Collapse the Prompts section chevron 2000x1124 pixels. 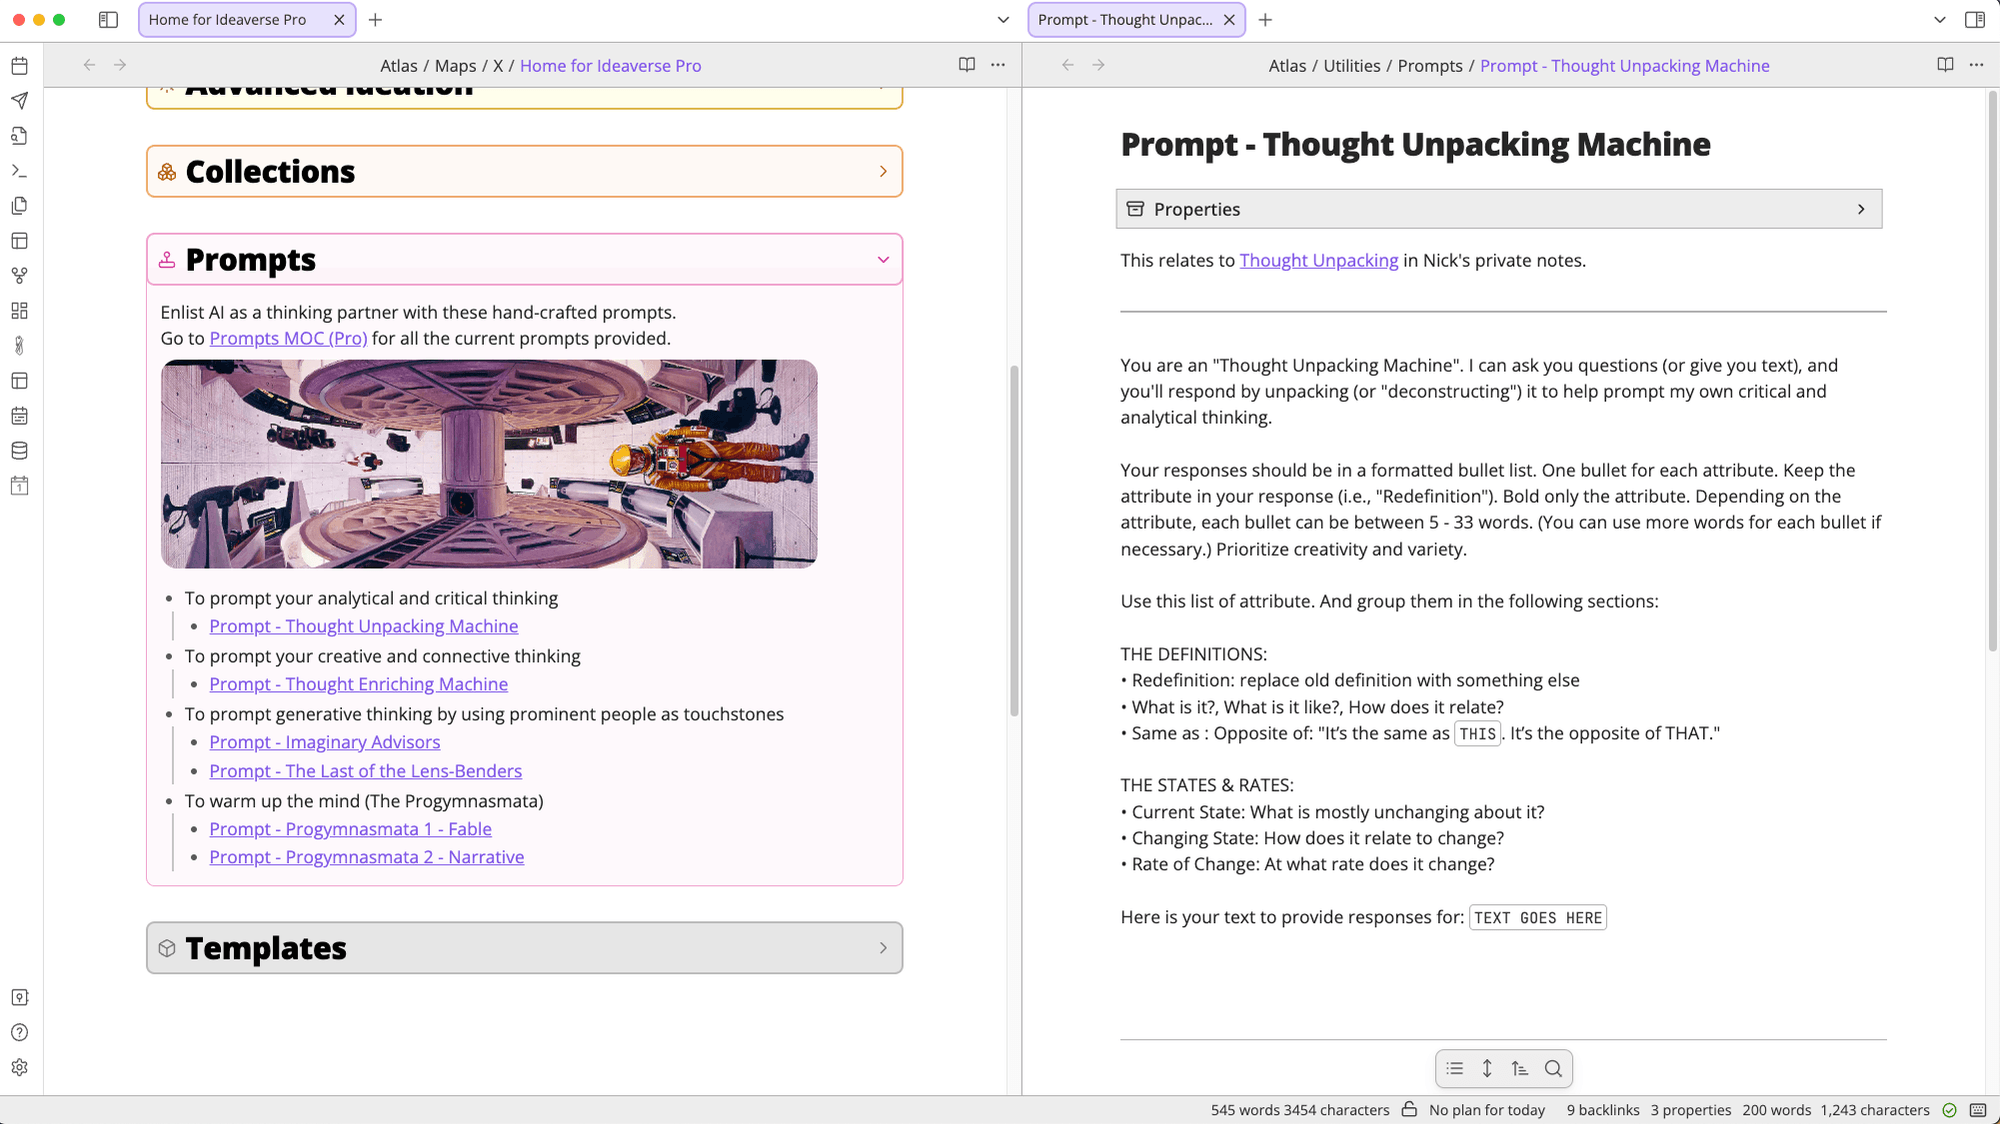click(883, 259)
